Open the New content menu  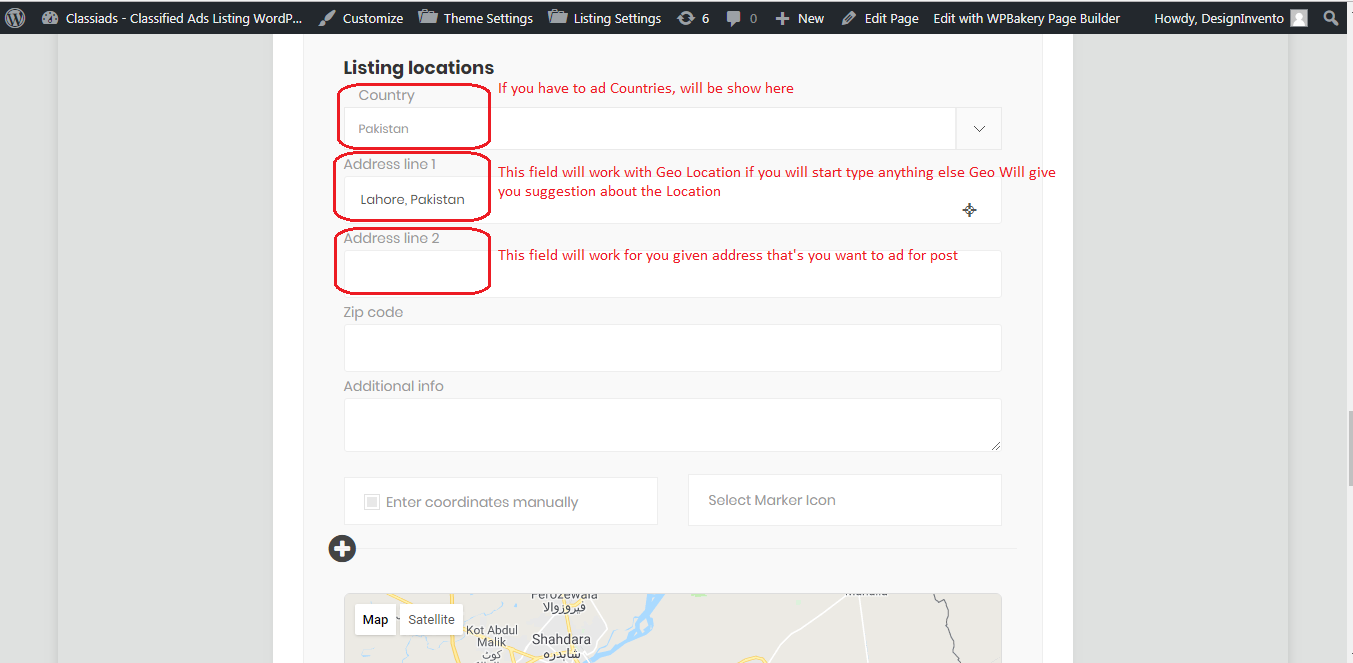(x=799, y=18)
